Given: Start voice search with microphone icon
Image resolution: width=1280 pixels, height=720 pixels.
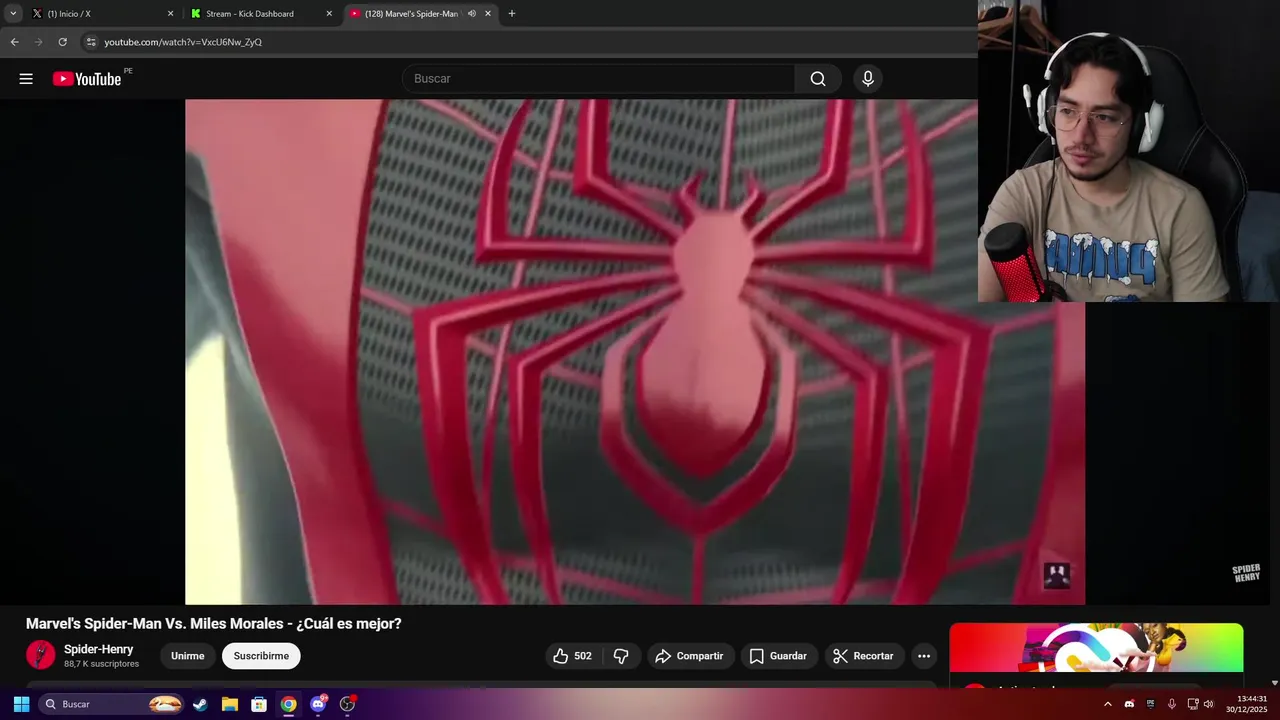Looking at the screenshot, I should [x=868, y=79].
